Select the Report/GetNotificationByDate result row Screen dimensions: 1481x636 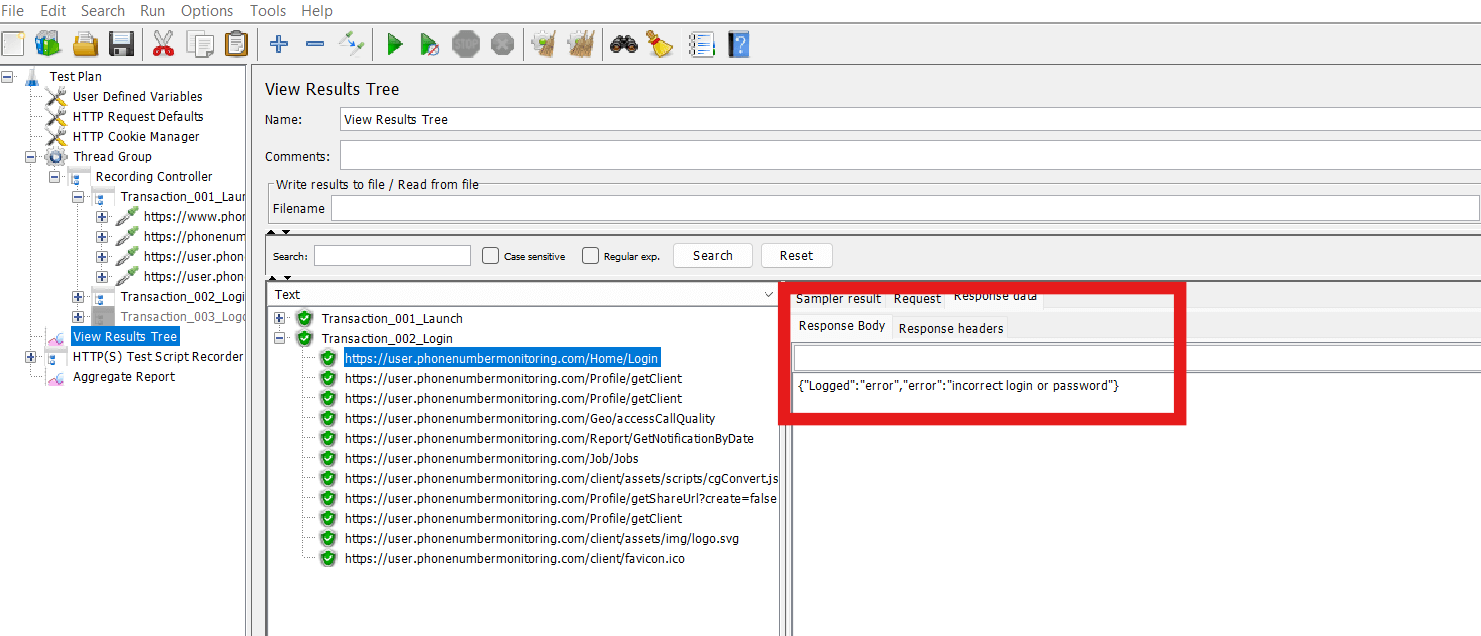click(x=549, y=439)
